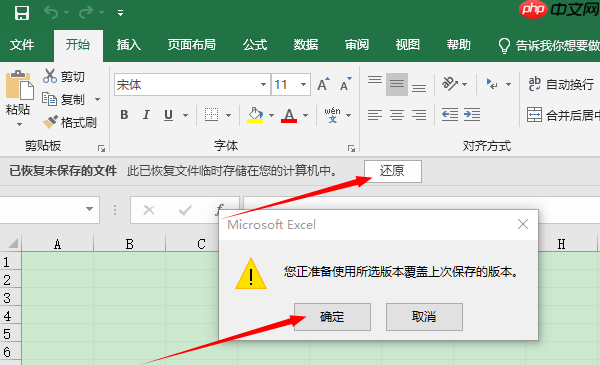
Task: Toggle align text left
Action: pyautogui.click(x=375, y=115)
